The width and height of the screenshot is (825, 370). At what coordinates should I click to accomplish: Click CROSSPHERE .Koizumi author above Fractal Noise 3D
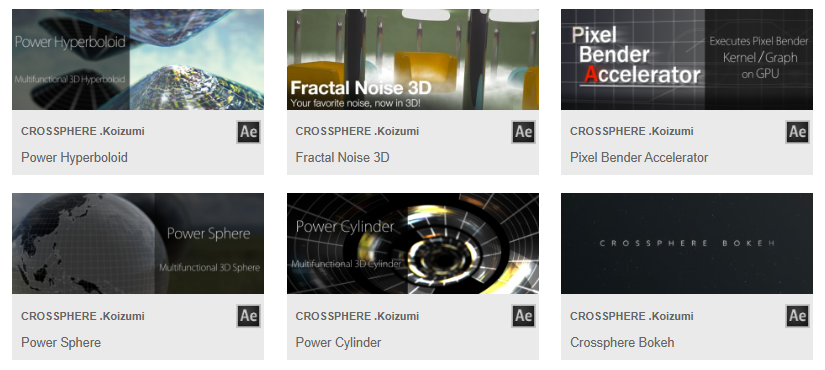coord(357,132)
